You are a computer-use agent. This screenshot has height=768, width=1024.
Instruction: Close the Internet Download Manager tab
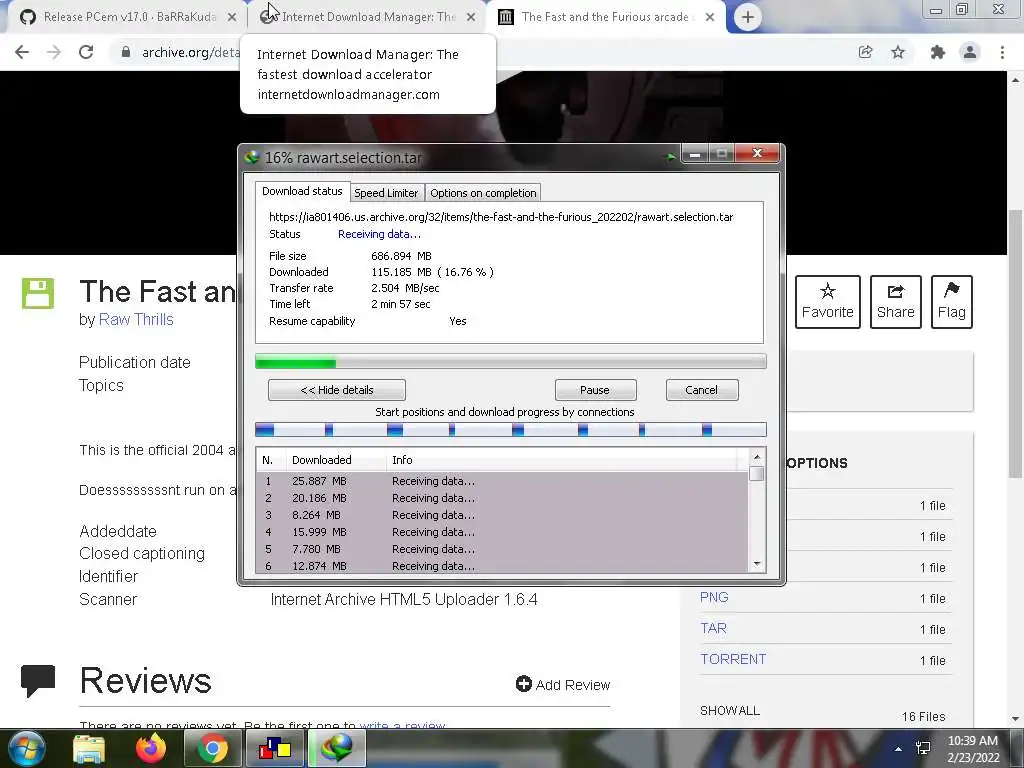[471, 18]
